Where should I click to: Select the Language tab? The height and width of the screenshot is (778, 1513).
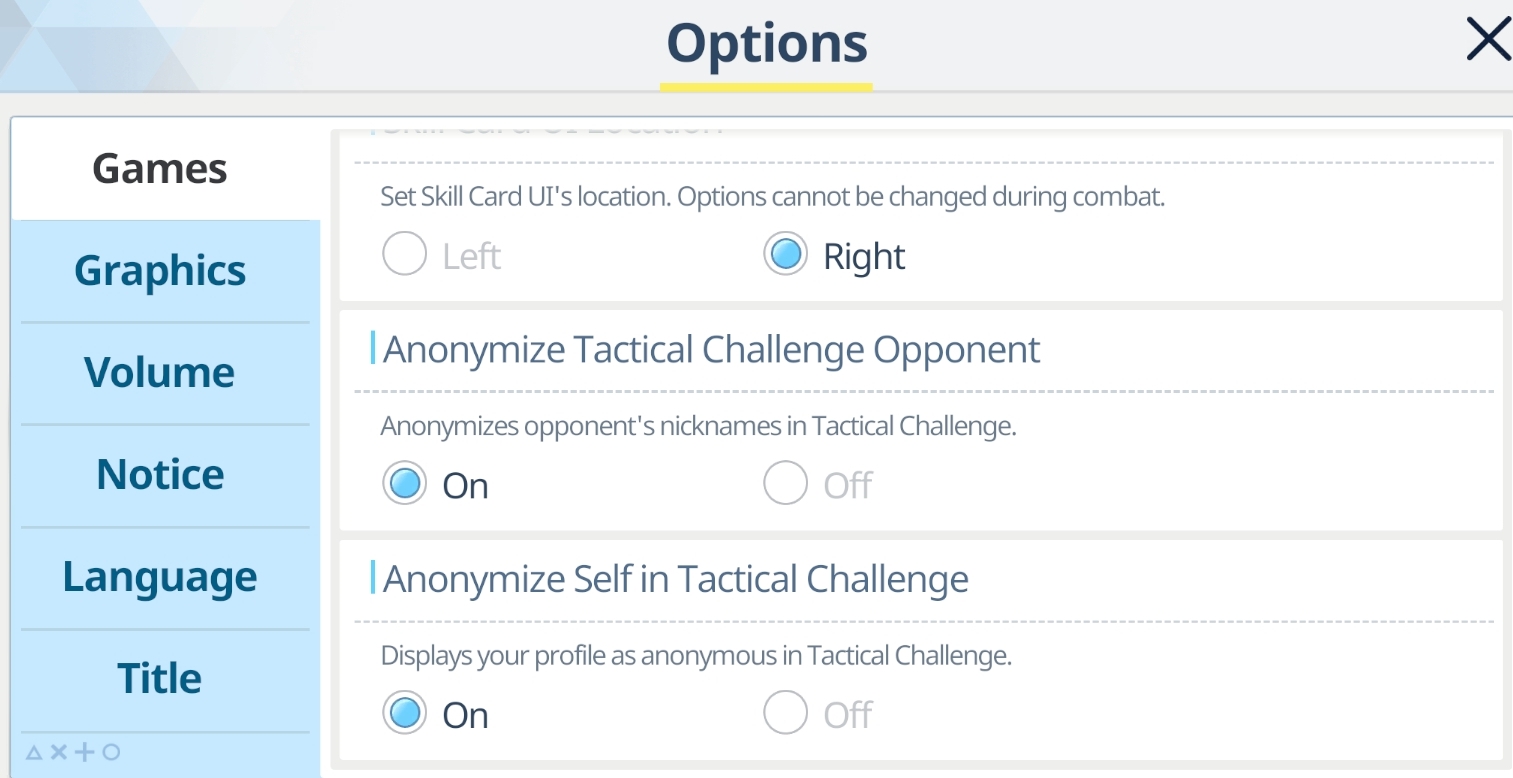point(160,577)
